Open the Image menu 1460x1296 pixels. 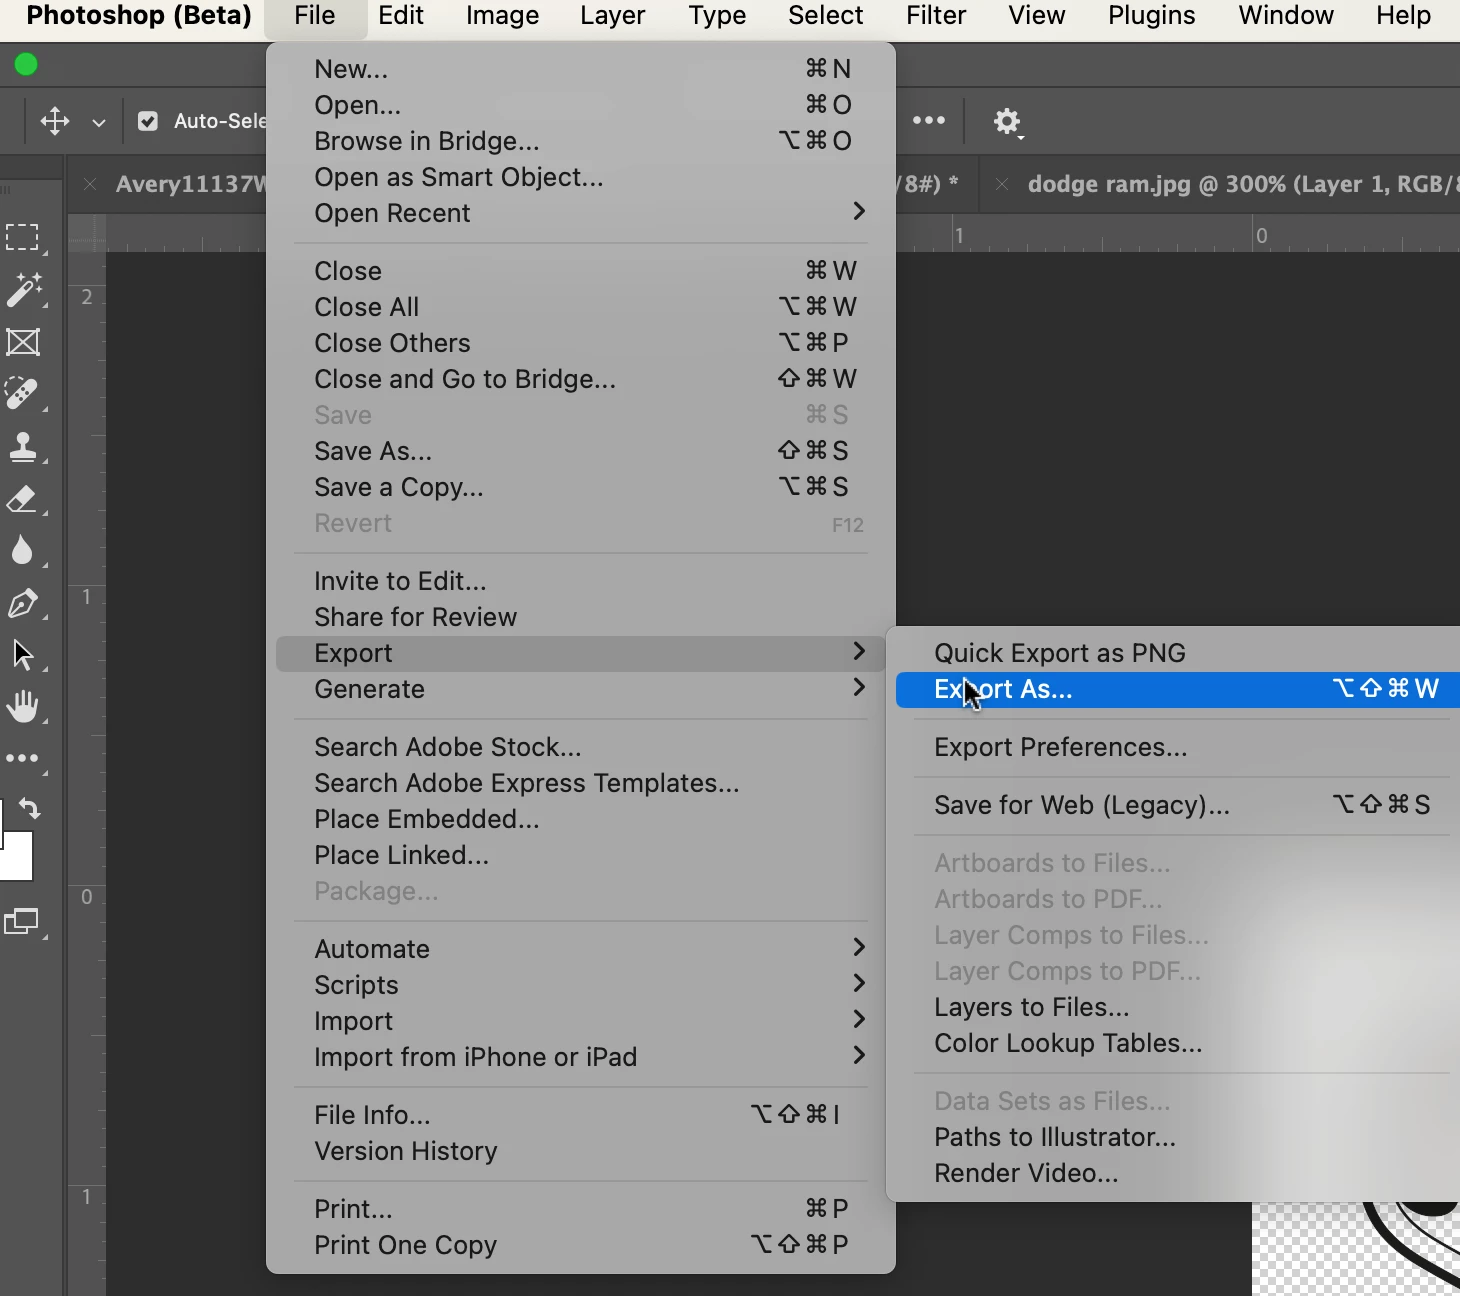point(502,16)
